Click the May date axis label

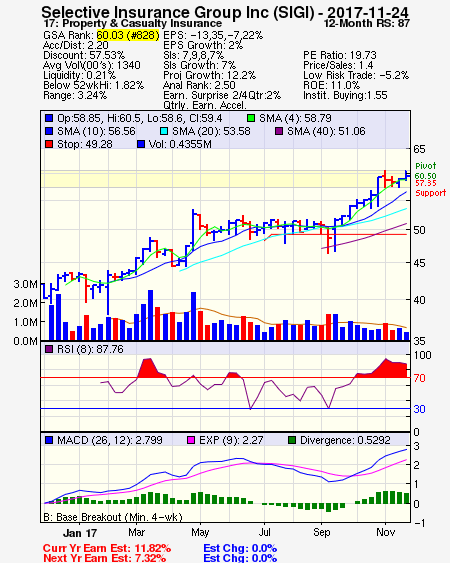[x=200, y=532]
